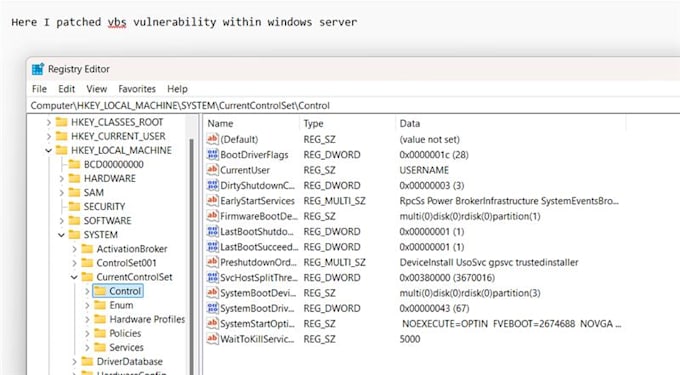Expand the SAM key
Image resolution: width=680 pixels, height=375 pixels.
tap(61, 192)
